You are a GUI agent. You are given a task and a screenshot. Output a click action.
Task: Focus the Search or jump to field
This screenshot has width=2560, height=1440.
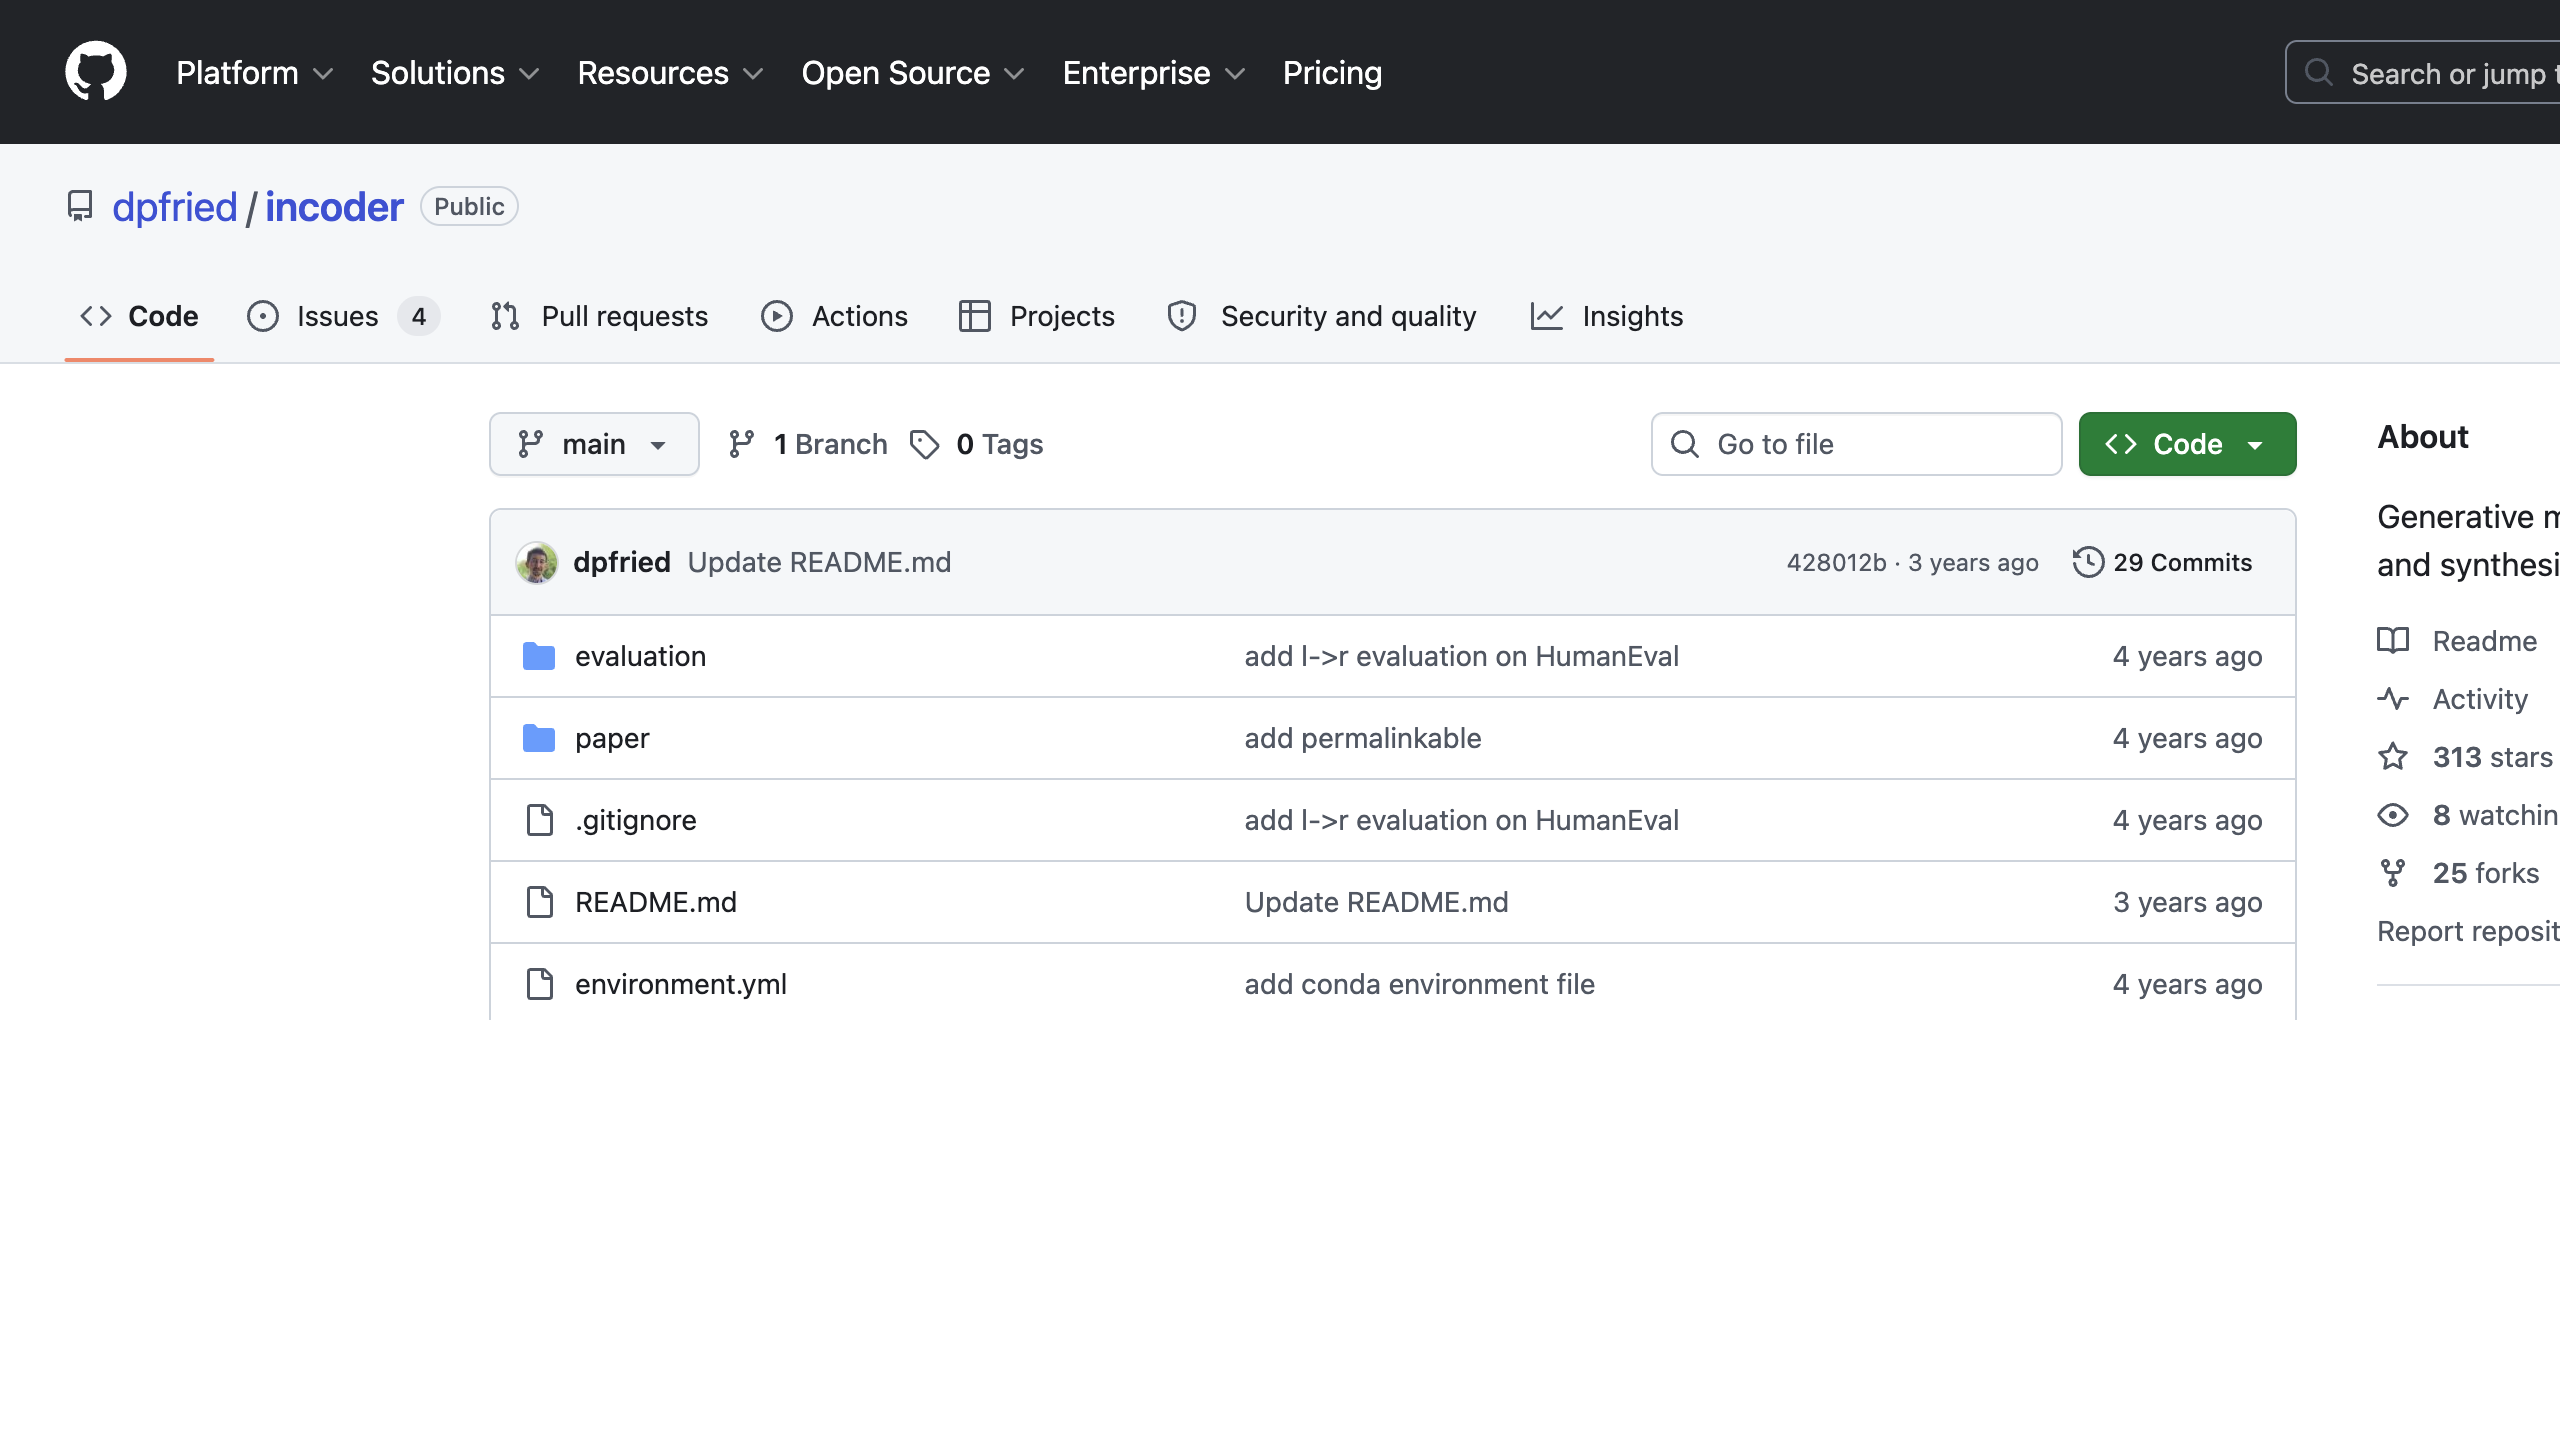tap(2424, 72)
